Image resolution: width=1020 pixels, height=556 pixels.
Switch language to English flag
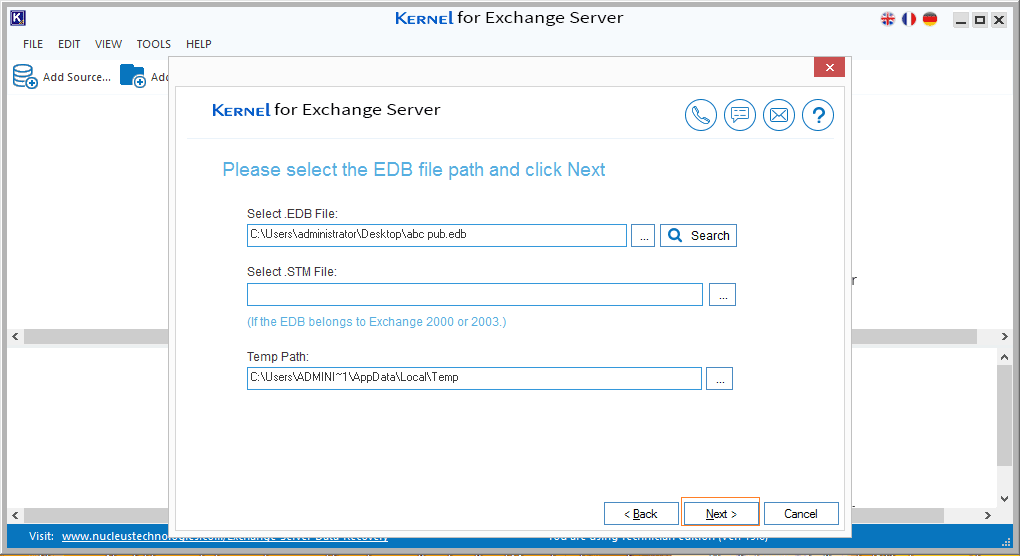tap(888, 19)
